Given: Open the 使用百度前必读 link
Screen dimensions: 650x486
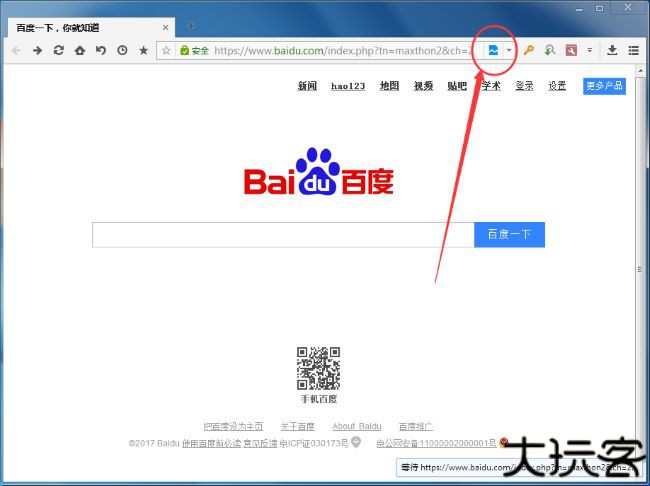Looking at the screenshot, I should pos(211,443).
